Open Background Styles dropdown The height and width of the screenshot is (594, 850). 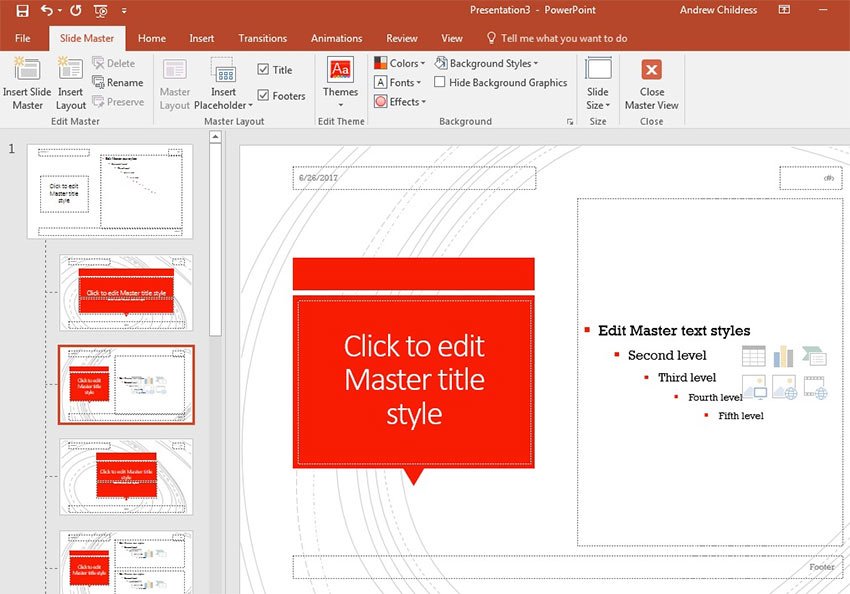coord(487,63)
